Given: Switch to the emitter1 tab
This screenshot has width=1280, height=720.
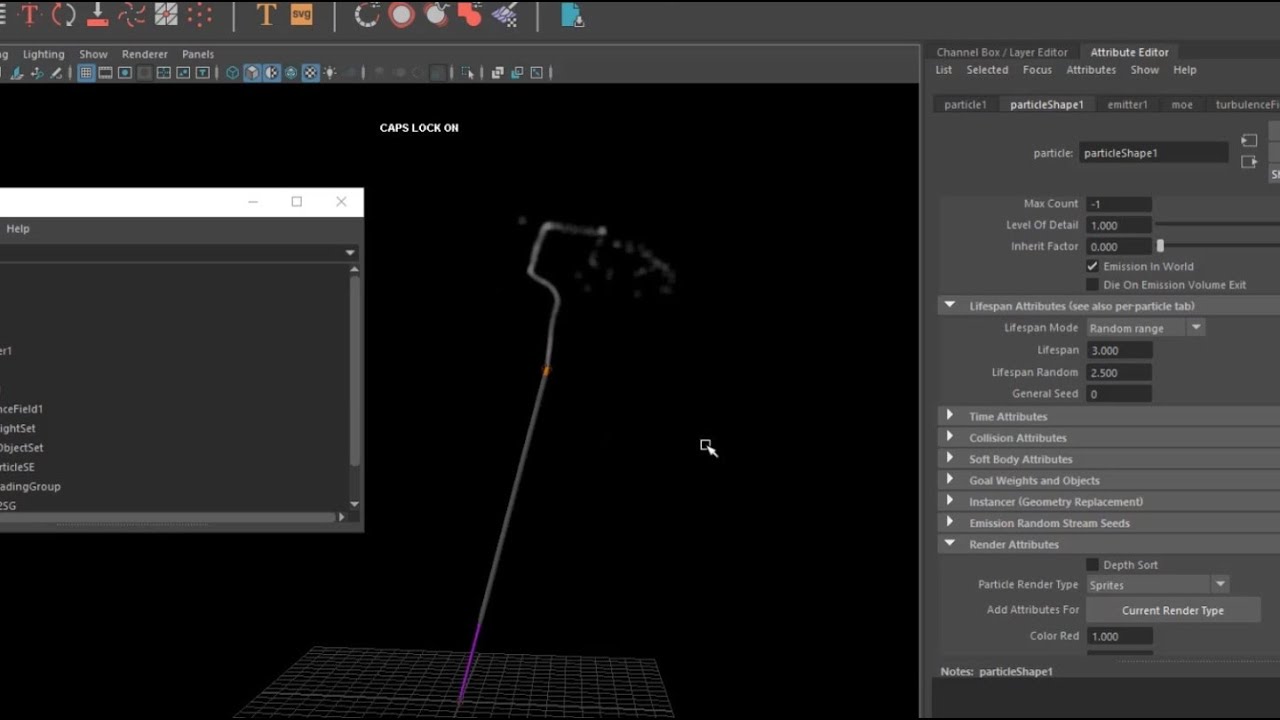Looking at the screenshot, I should (1127, 104).
